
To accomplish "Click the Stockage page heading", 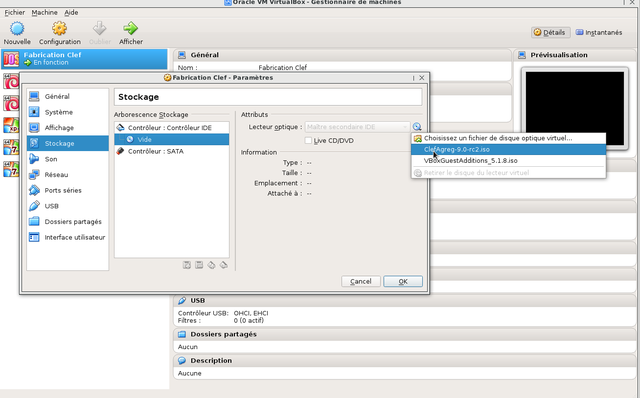I will click(x=138, y=97).
